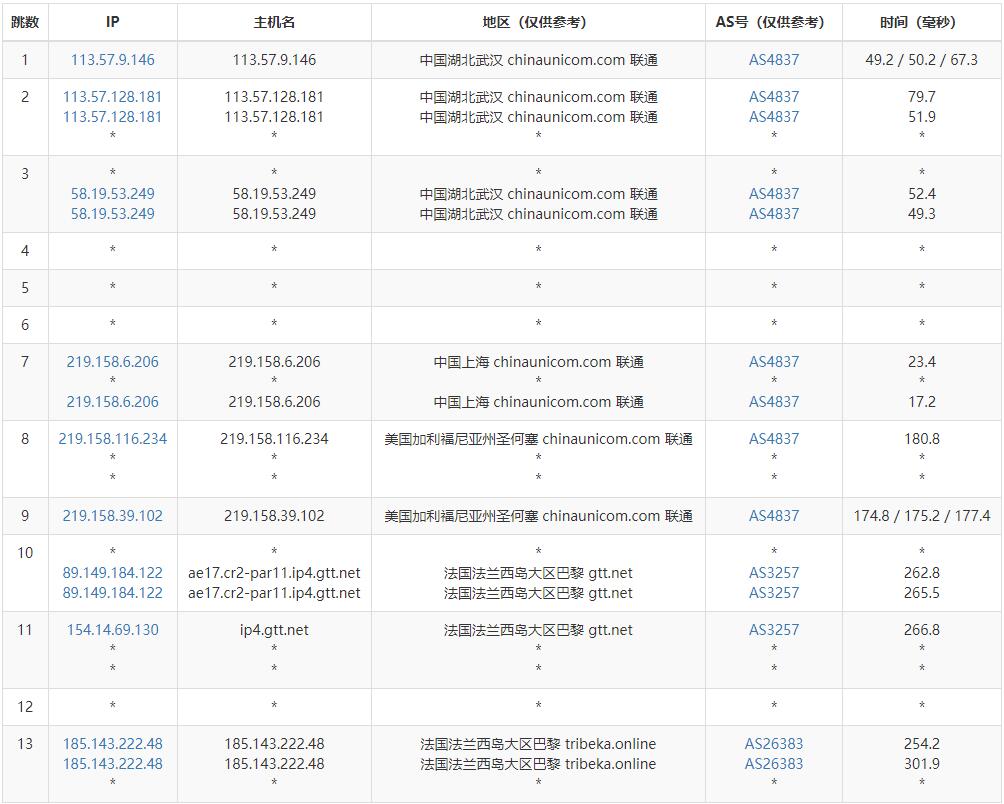1004x804 pixels.
Task: Click the 185.143.222.48 IP link with time 301.9
Action: tap(113, 764)
